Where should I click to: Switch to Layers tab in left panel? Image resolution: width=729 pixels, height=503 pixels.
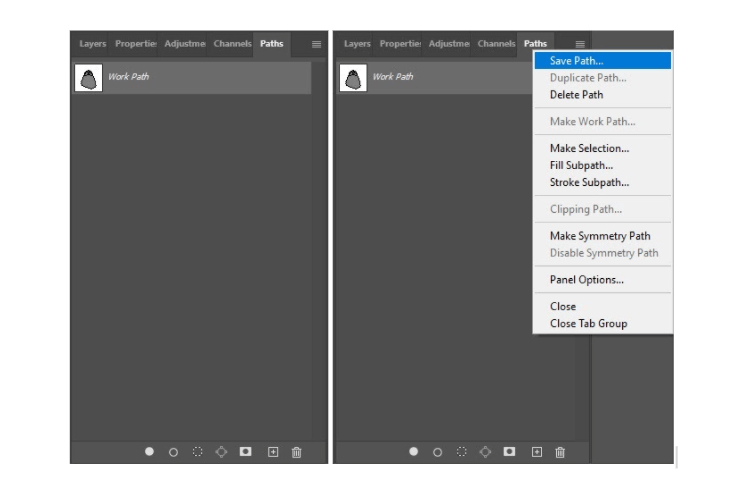[93, 44]
